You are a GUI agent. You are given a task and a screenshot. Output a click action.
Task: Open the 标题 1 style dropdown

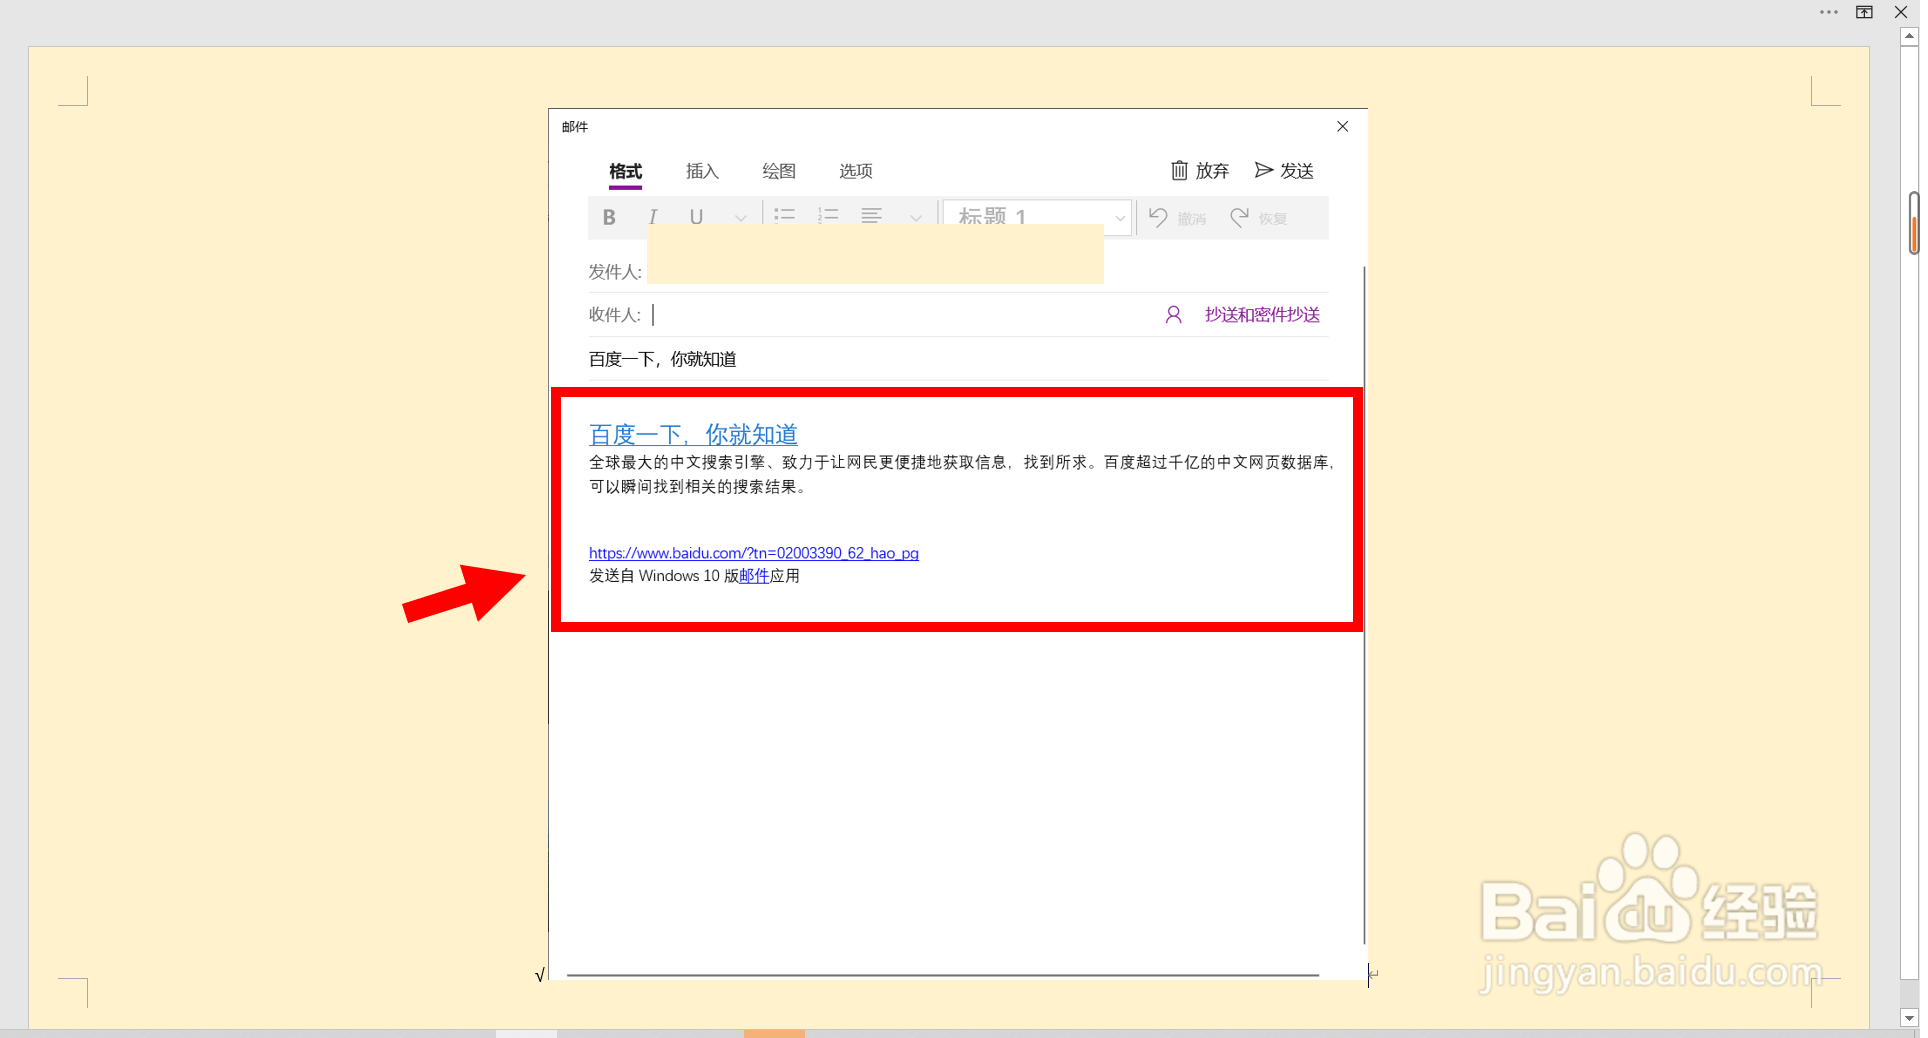tap(1038, 217)
